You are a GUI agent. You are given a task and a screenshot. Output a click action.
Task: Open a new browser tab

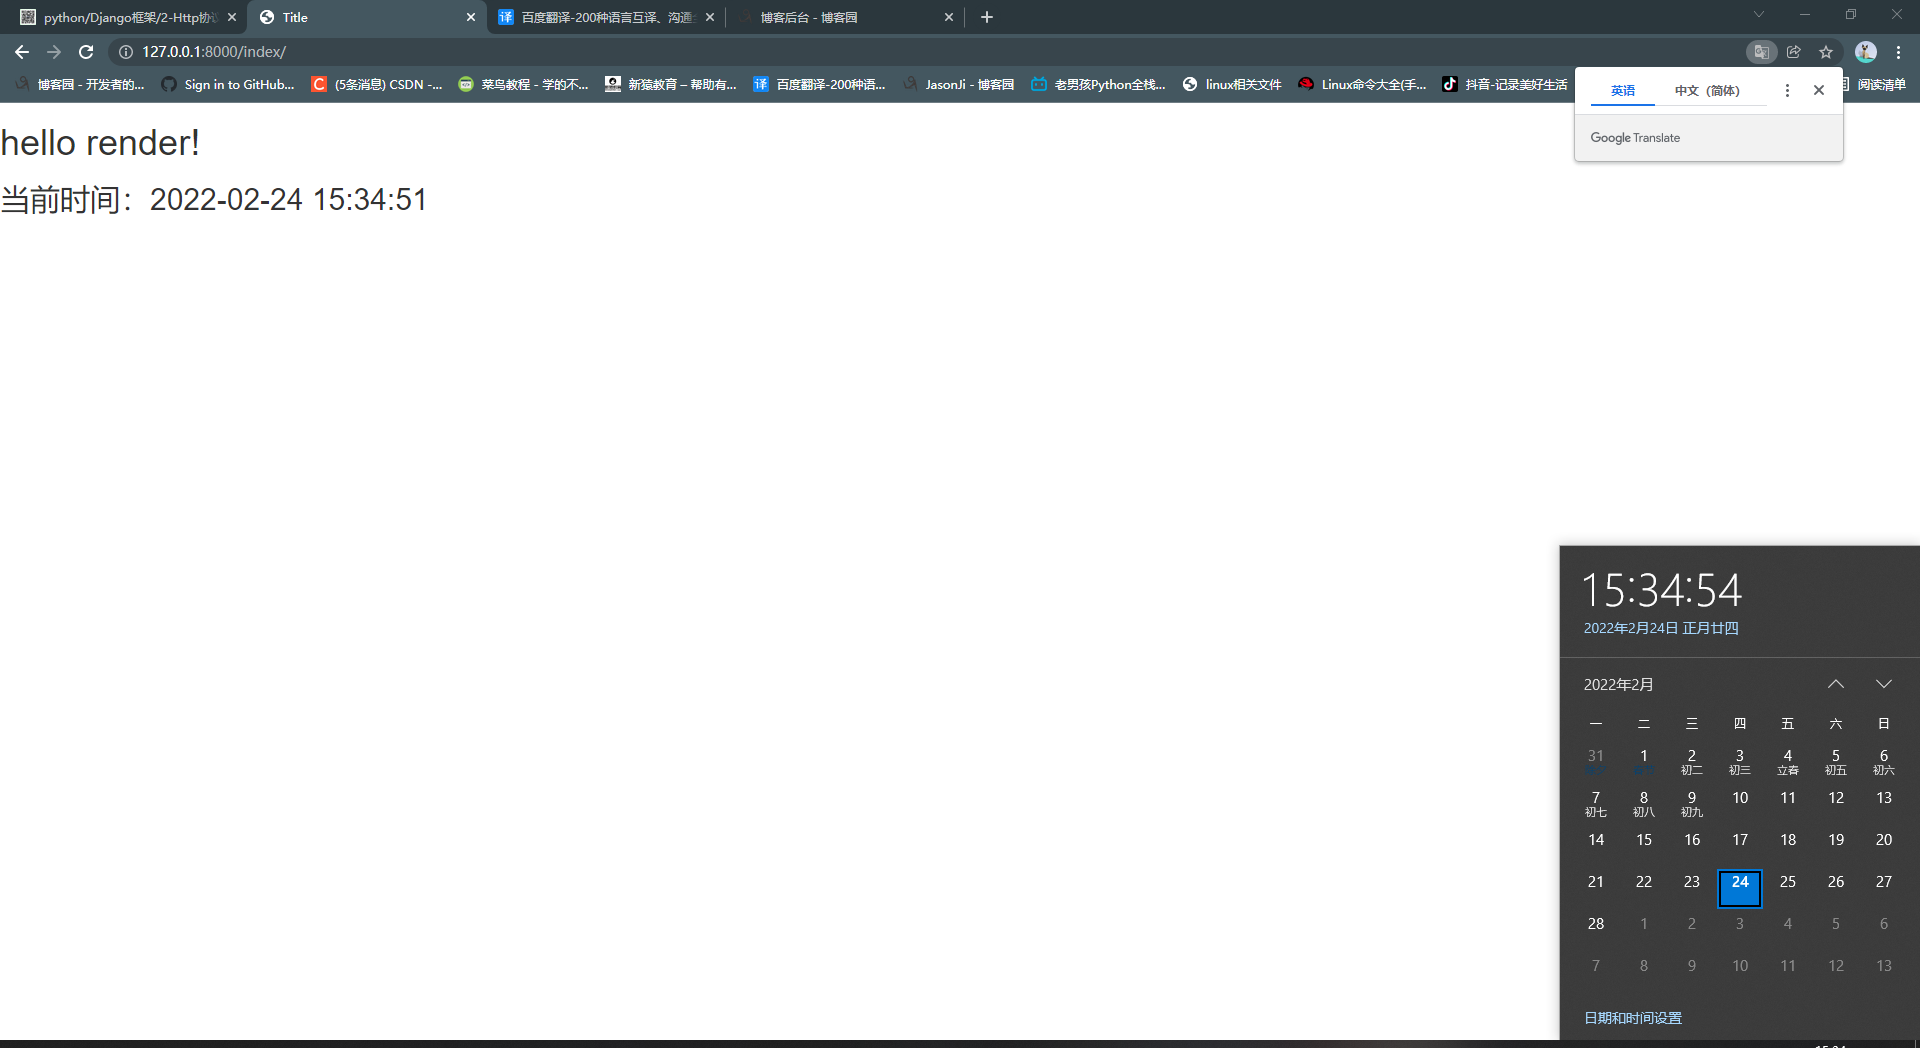(x=987, y=17)
